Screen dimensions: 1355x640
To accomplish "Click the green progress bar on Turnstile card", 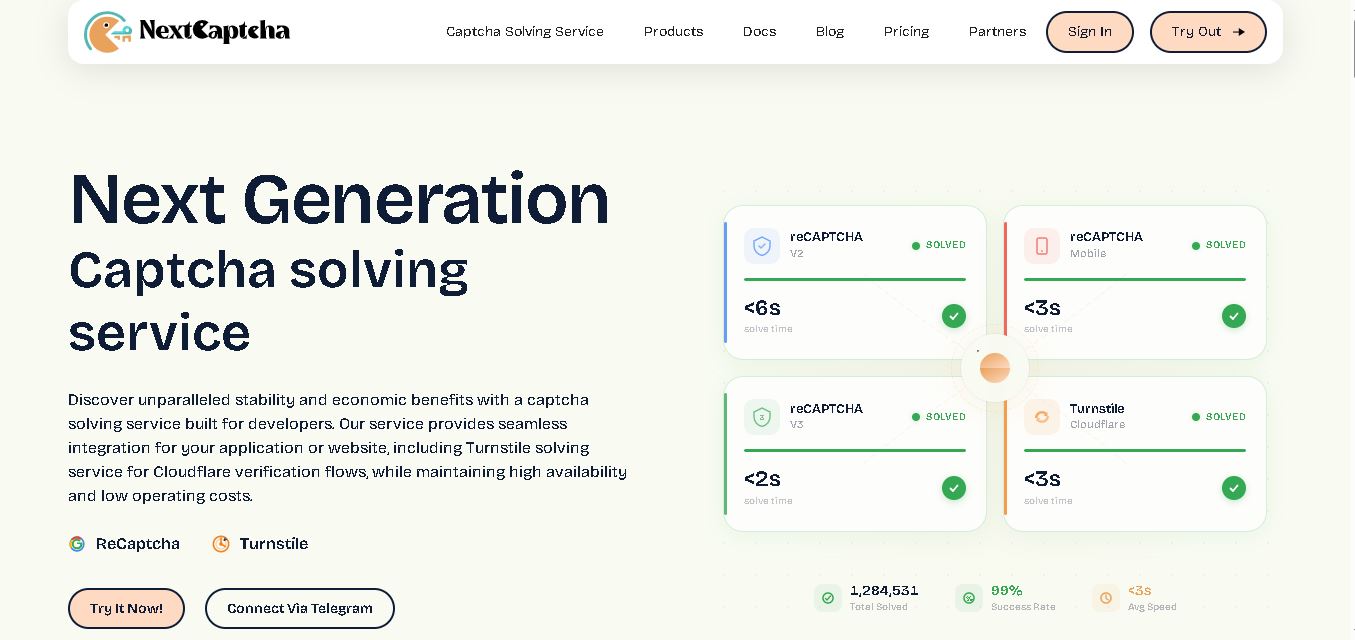I will coord(1135,451).
